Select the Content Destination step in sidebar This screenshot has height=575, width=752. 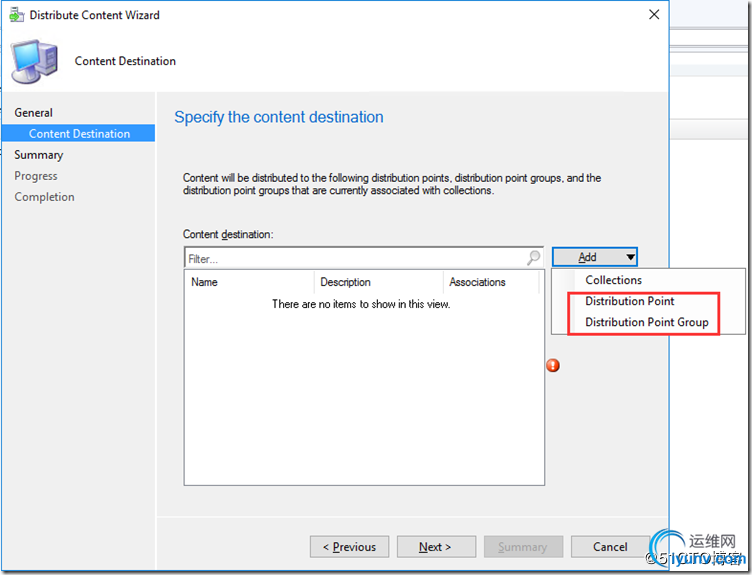[79, 134]
